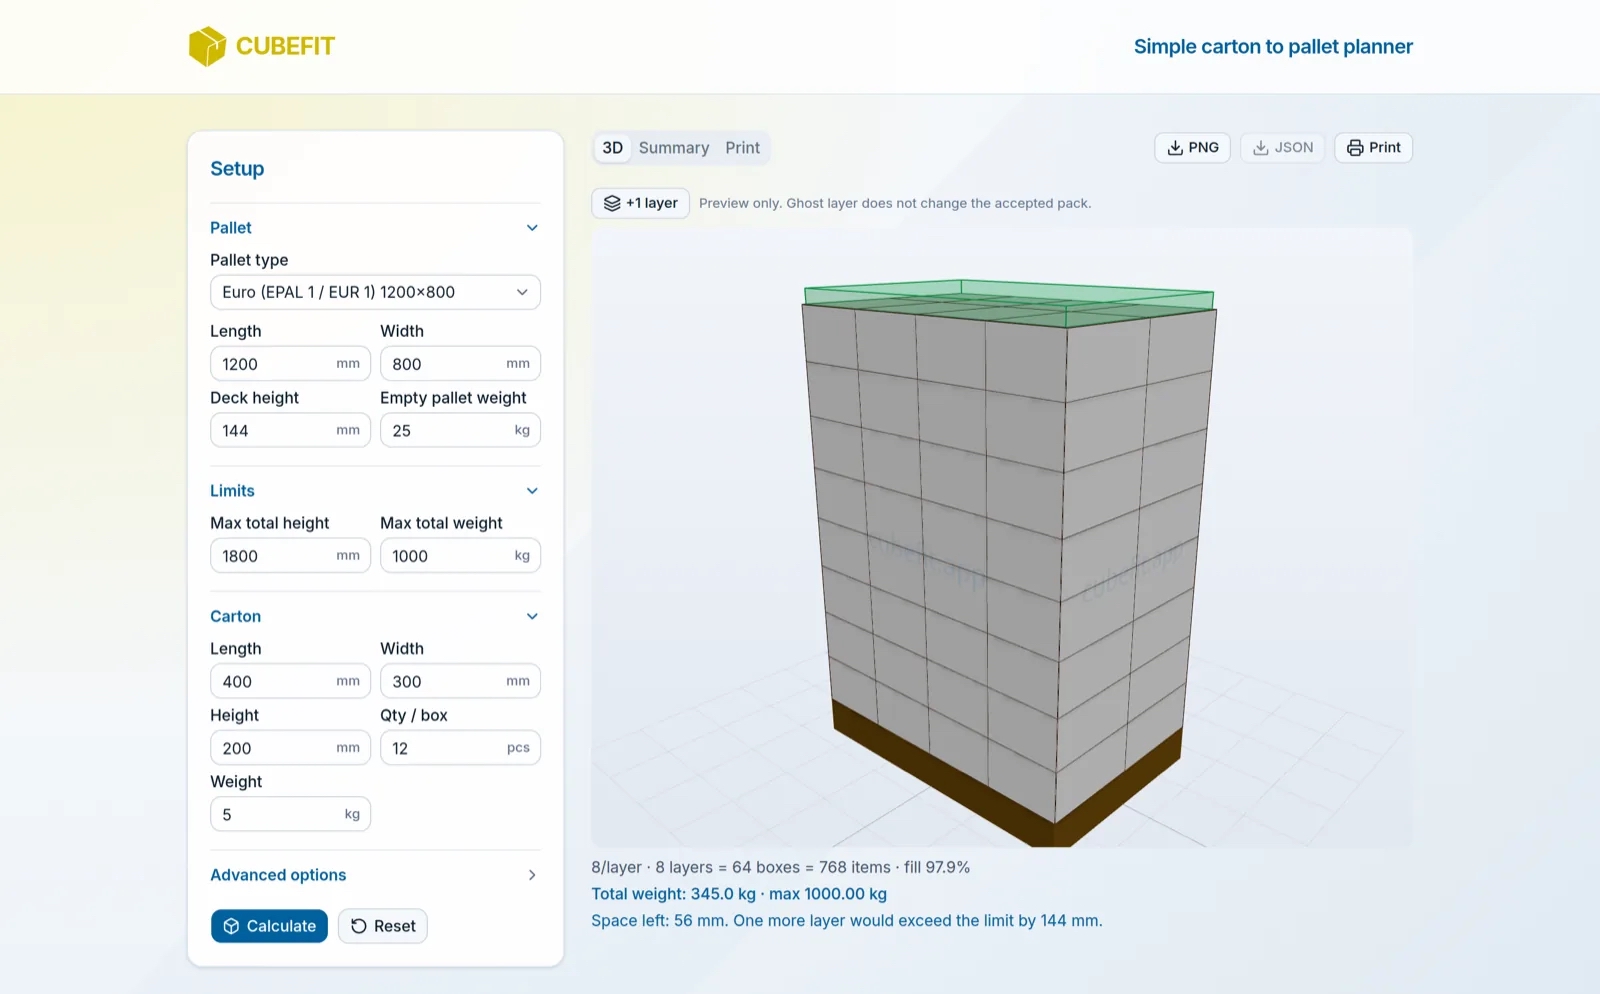Click the 'Space left: 56 mm' message
The height and width of the screenshot is (994, 1600).
coord(846,921)
